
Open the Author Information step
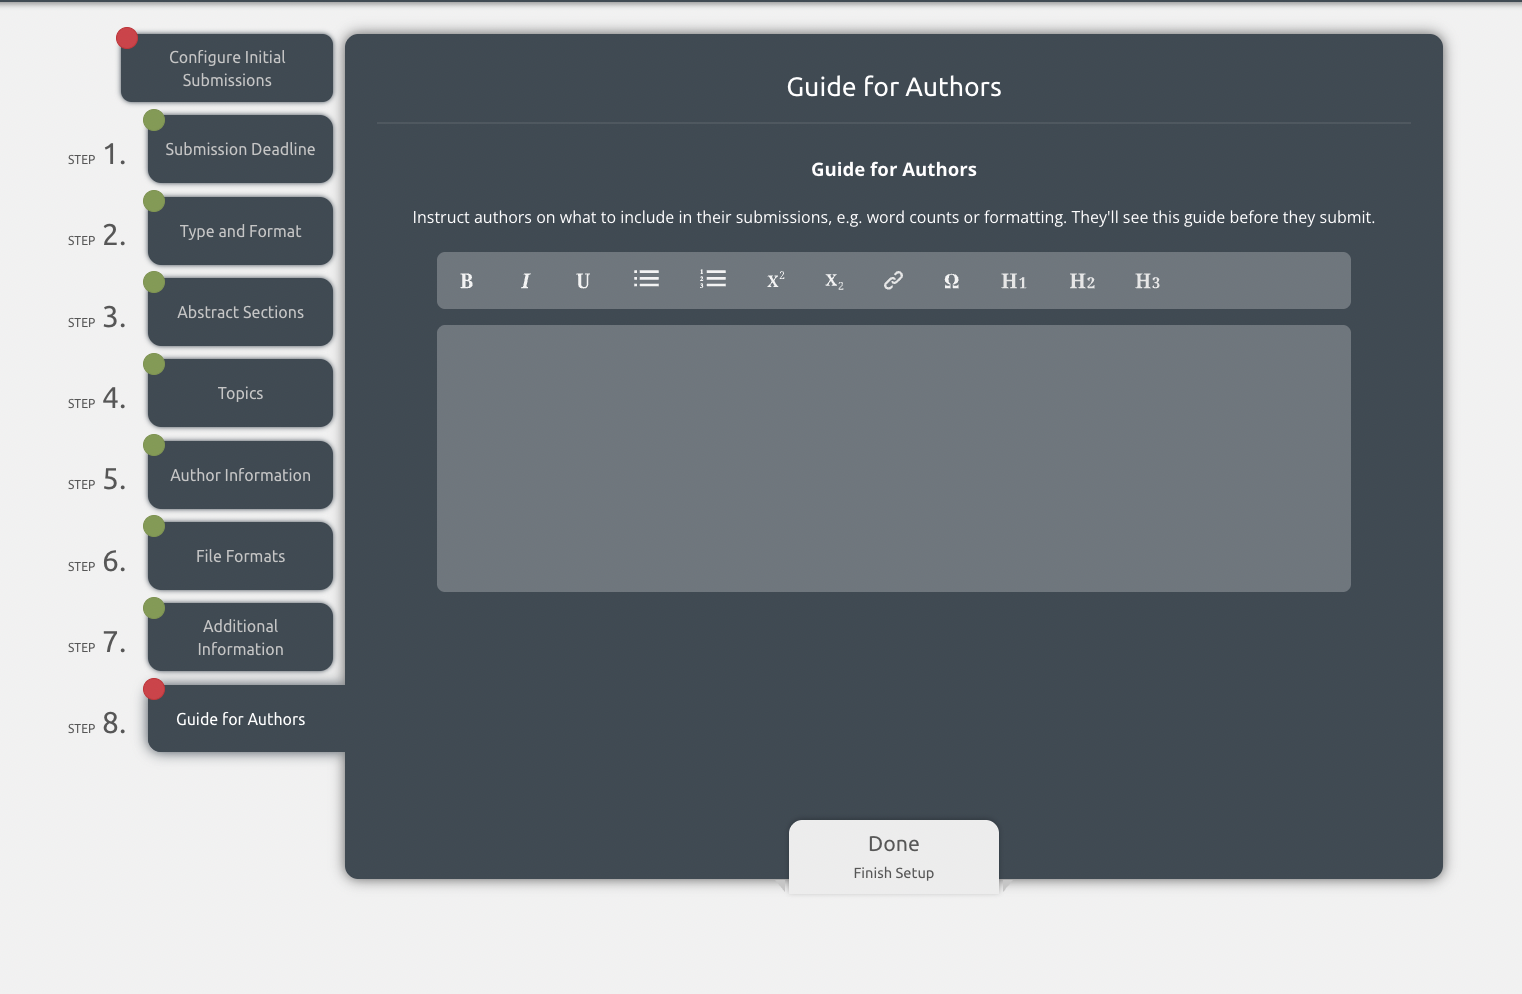240,475
